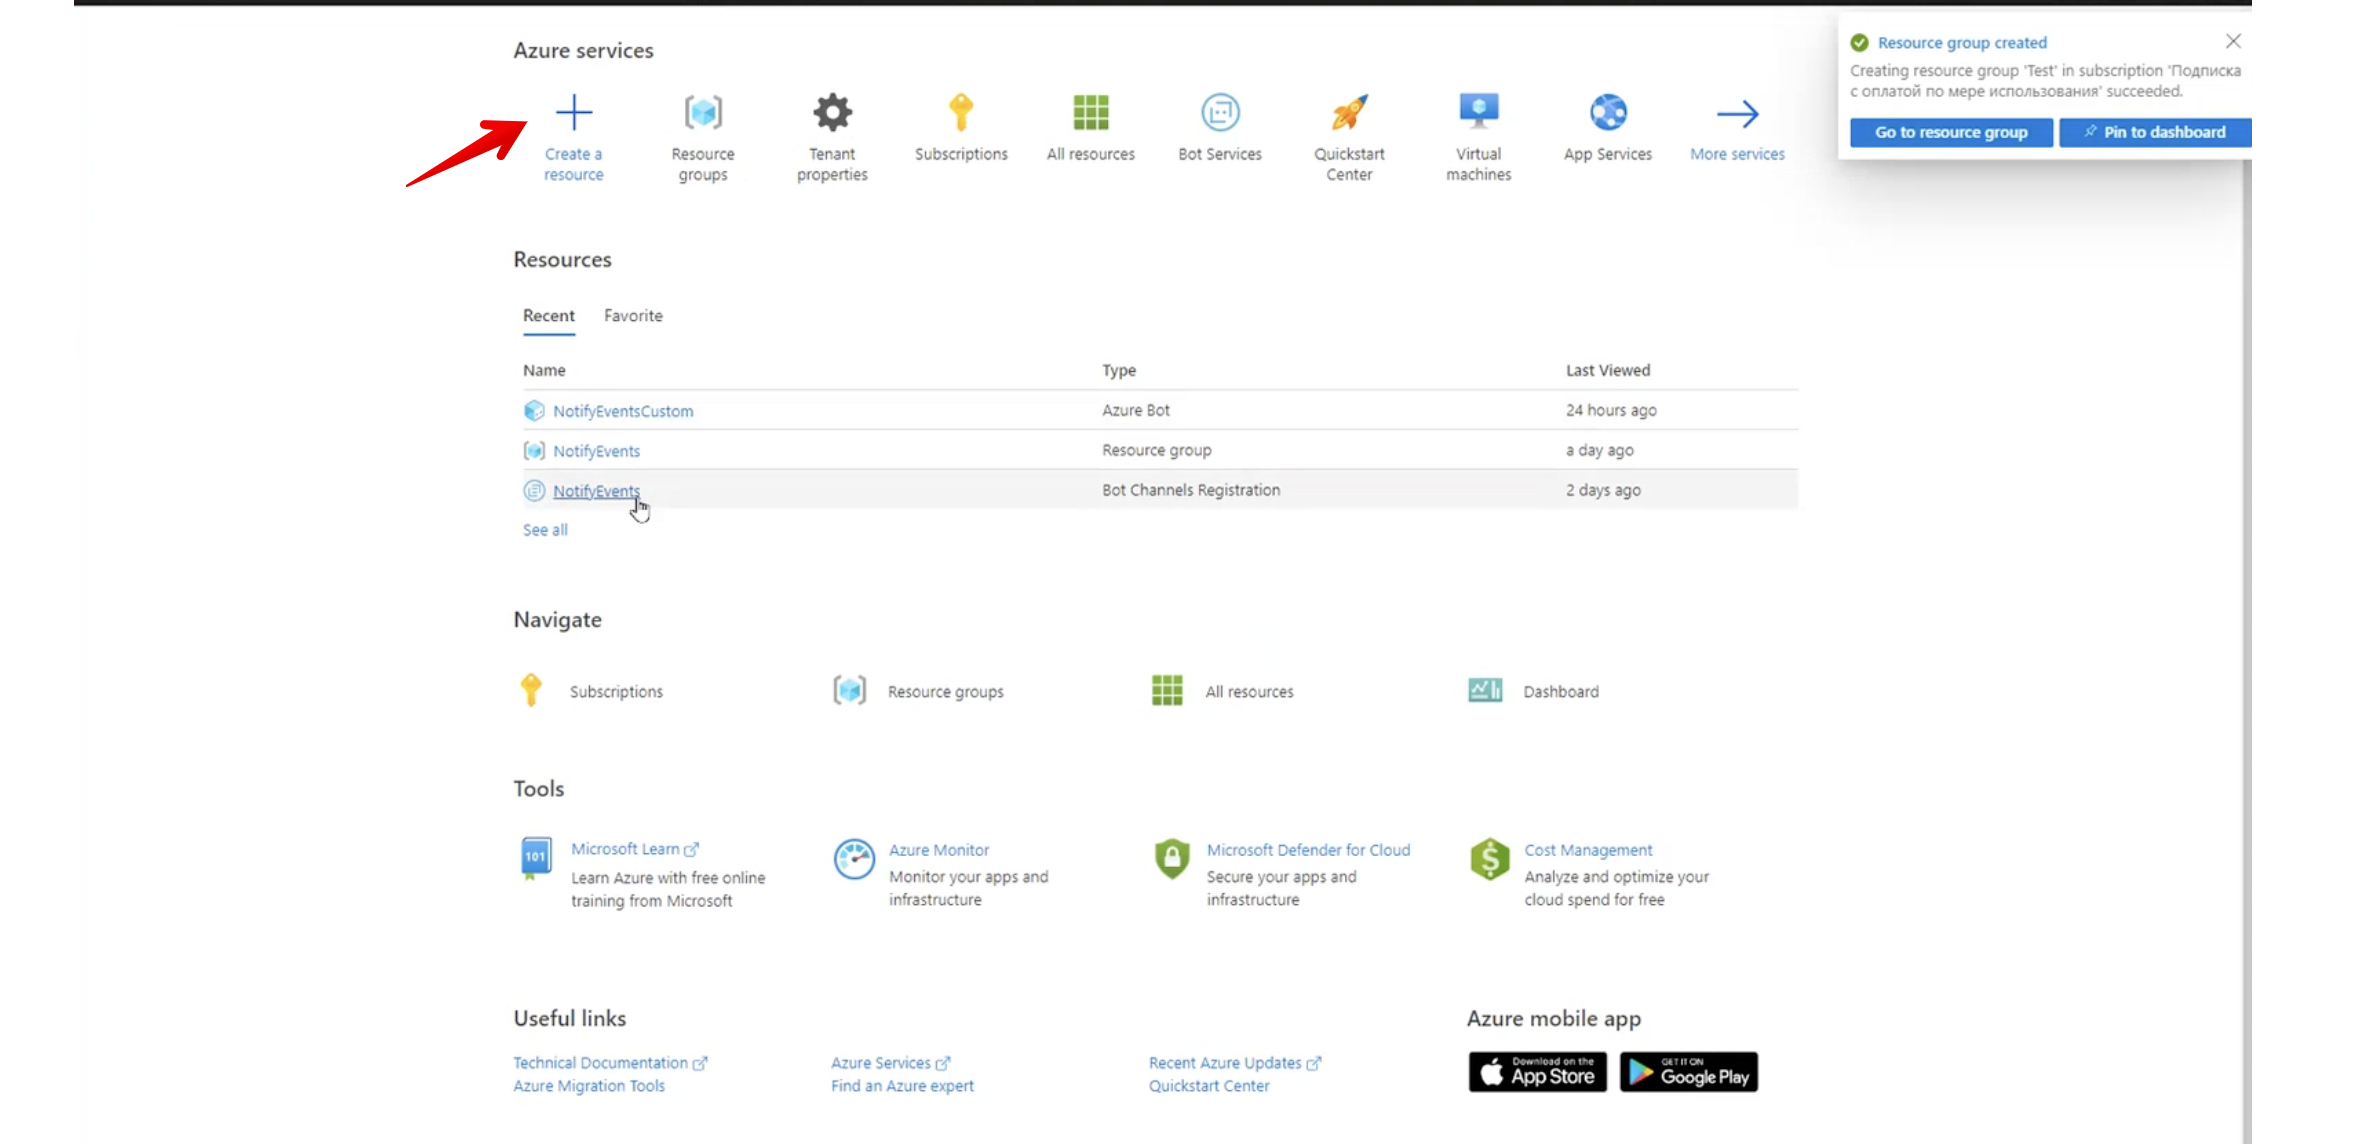Click the Microsoft Defender shield icon
This screenshot has width=2376, height=1144.
1172,858
